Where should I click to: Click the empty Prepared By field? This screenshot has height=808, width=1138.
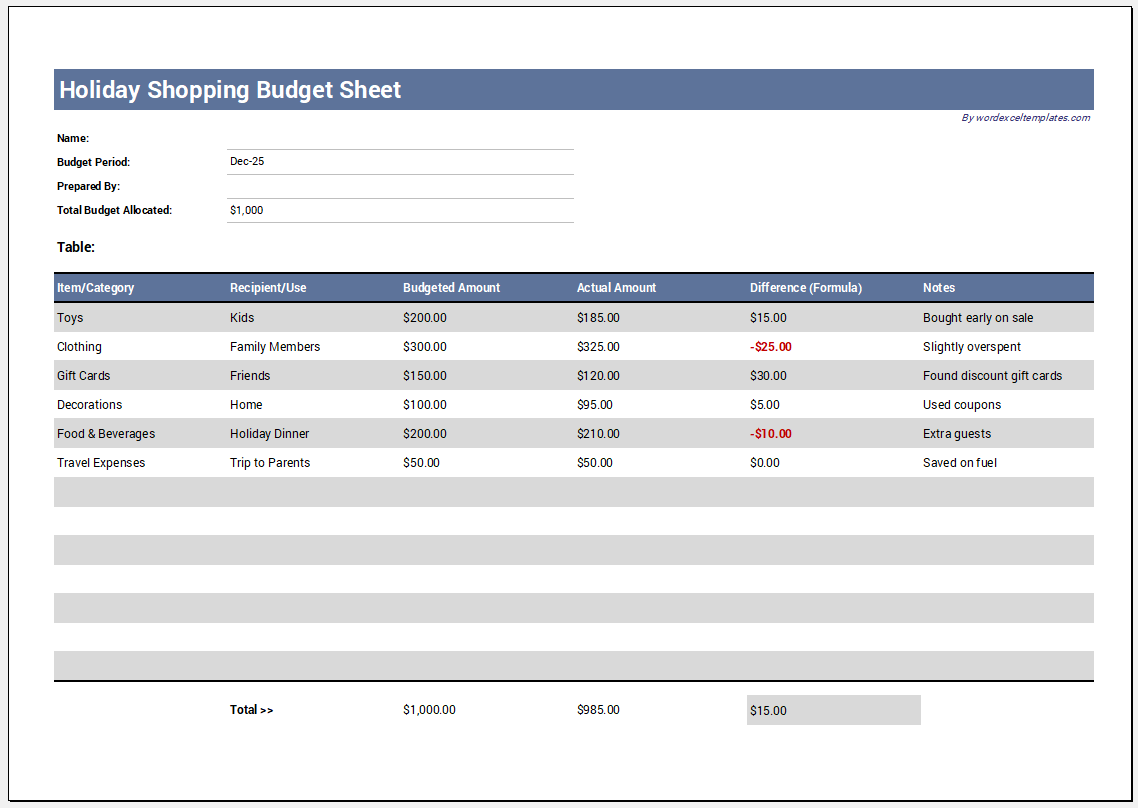coord(400,187)
